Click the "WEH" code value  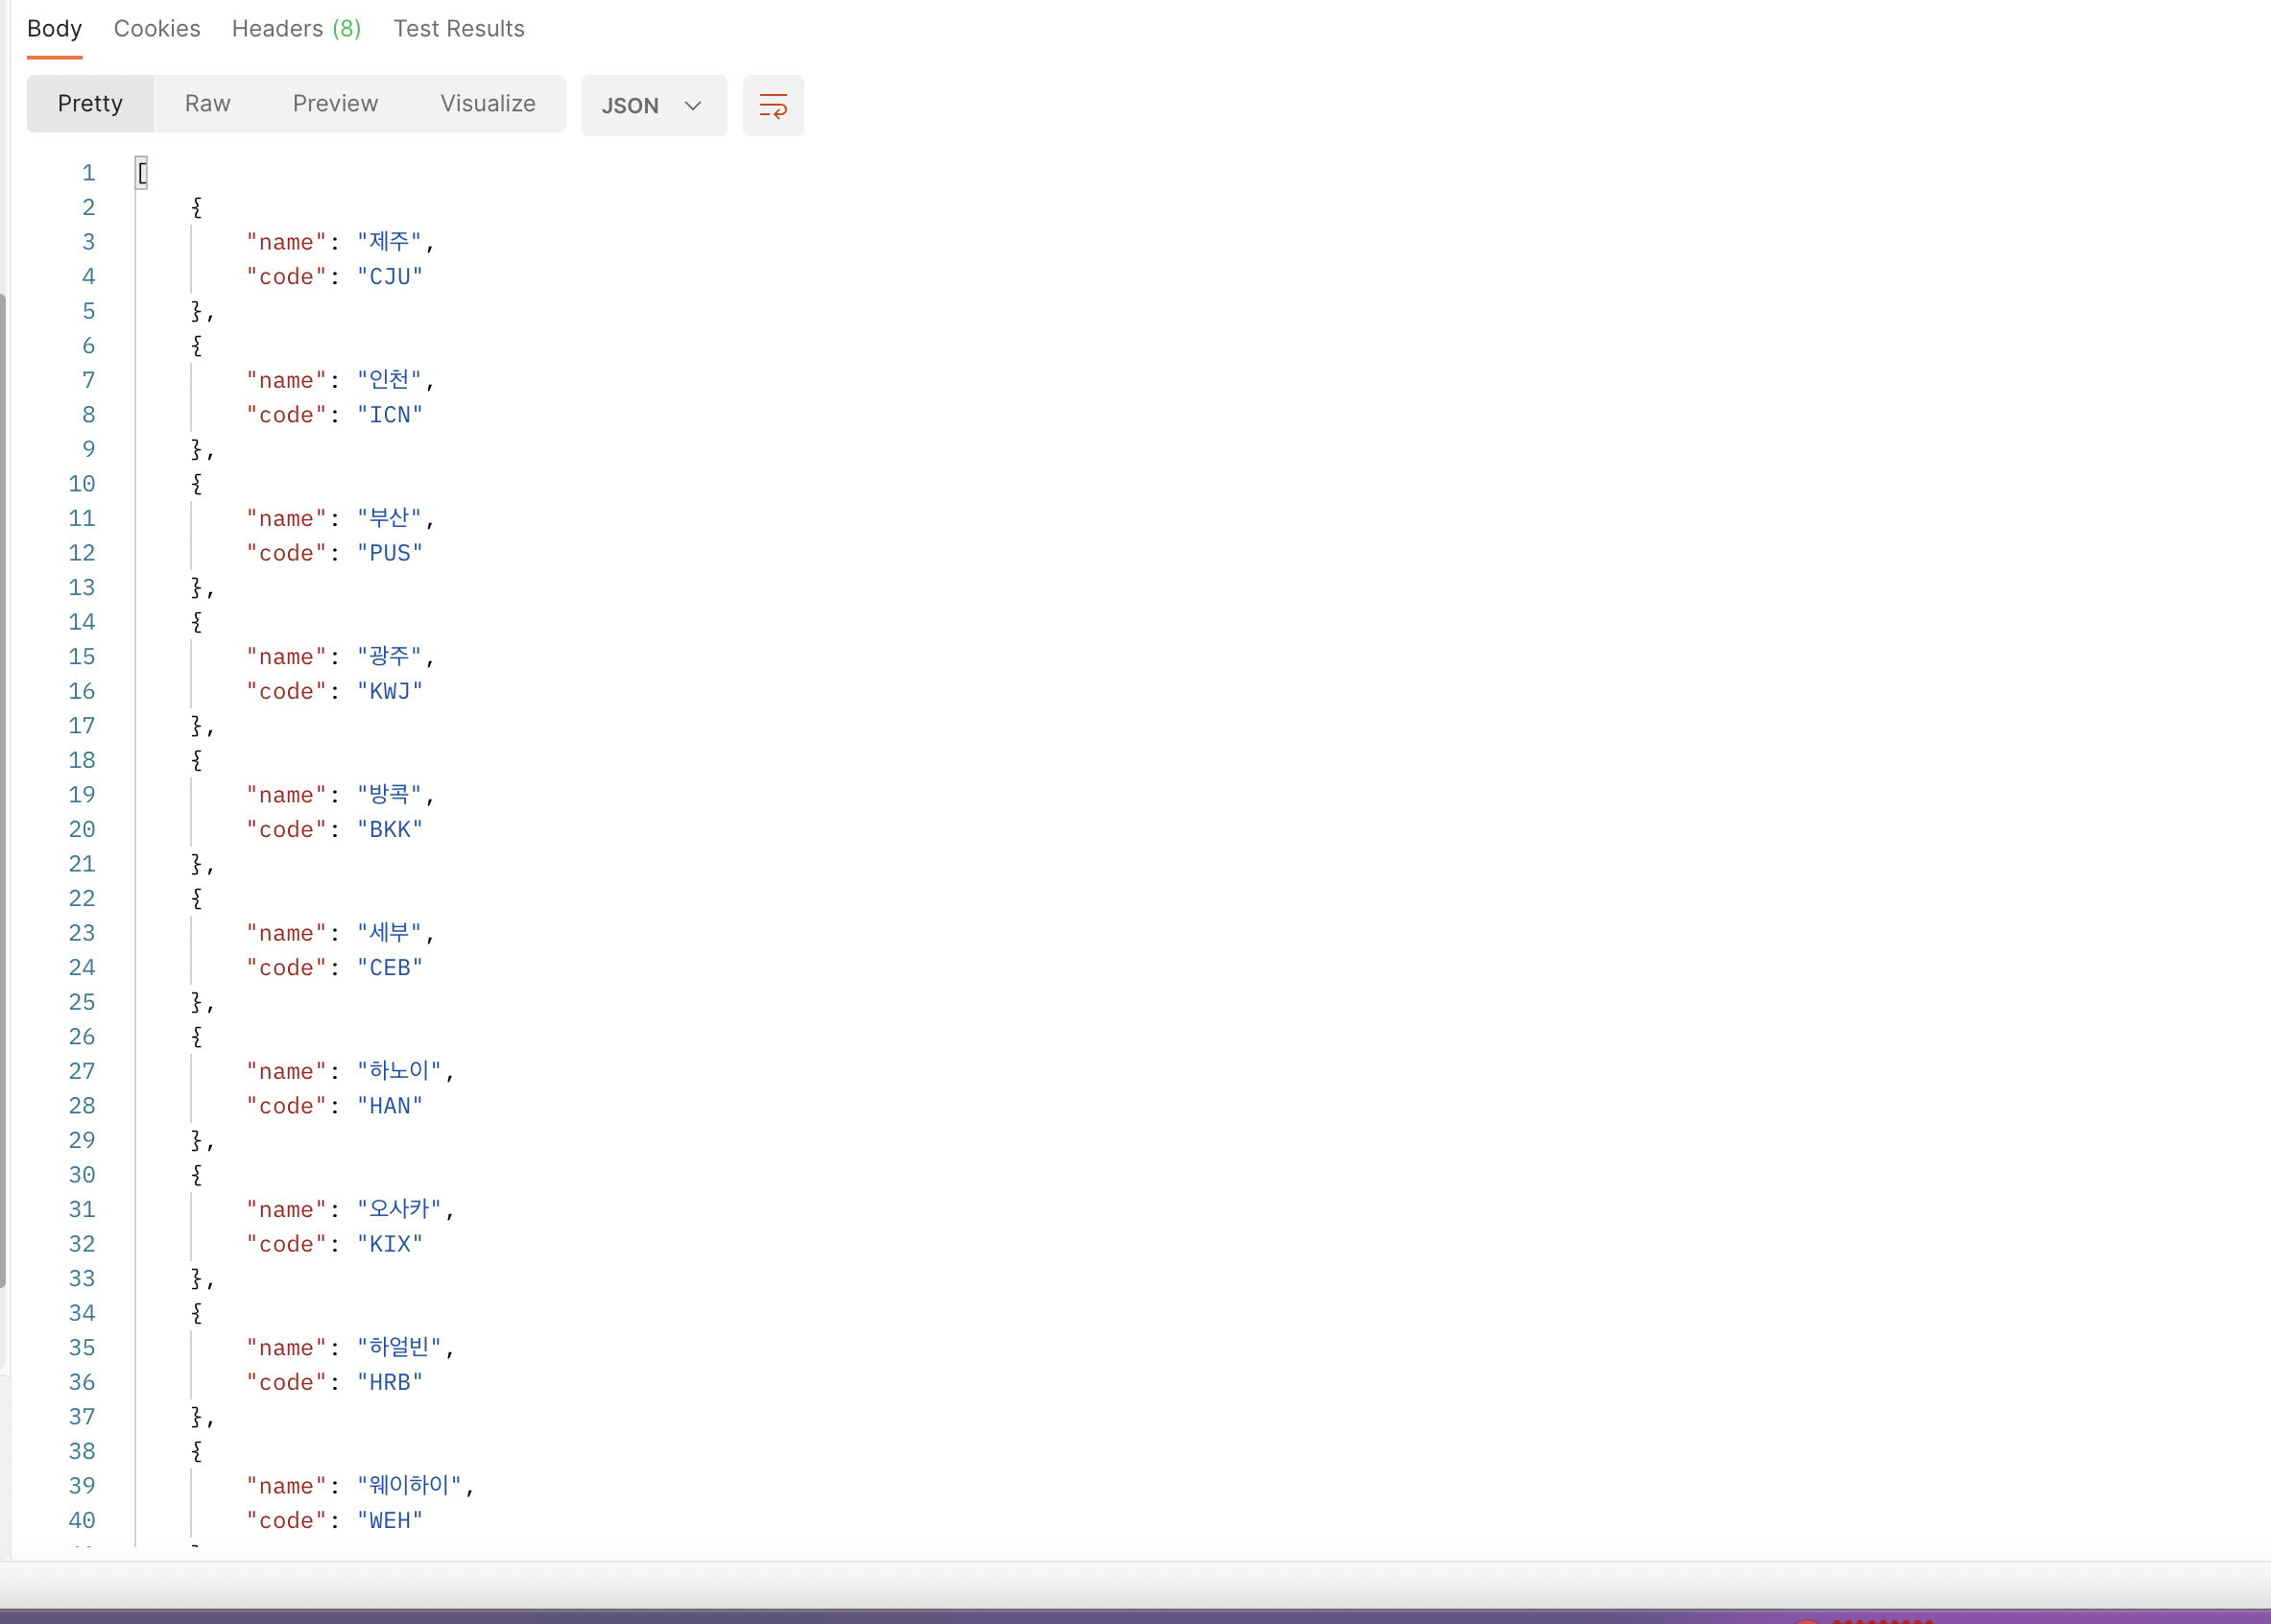(x=390, y=1521)
